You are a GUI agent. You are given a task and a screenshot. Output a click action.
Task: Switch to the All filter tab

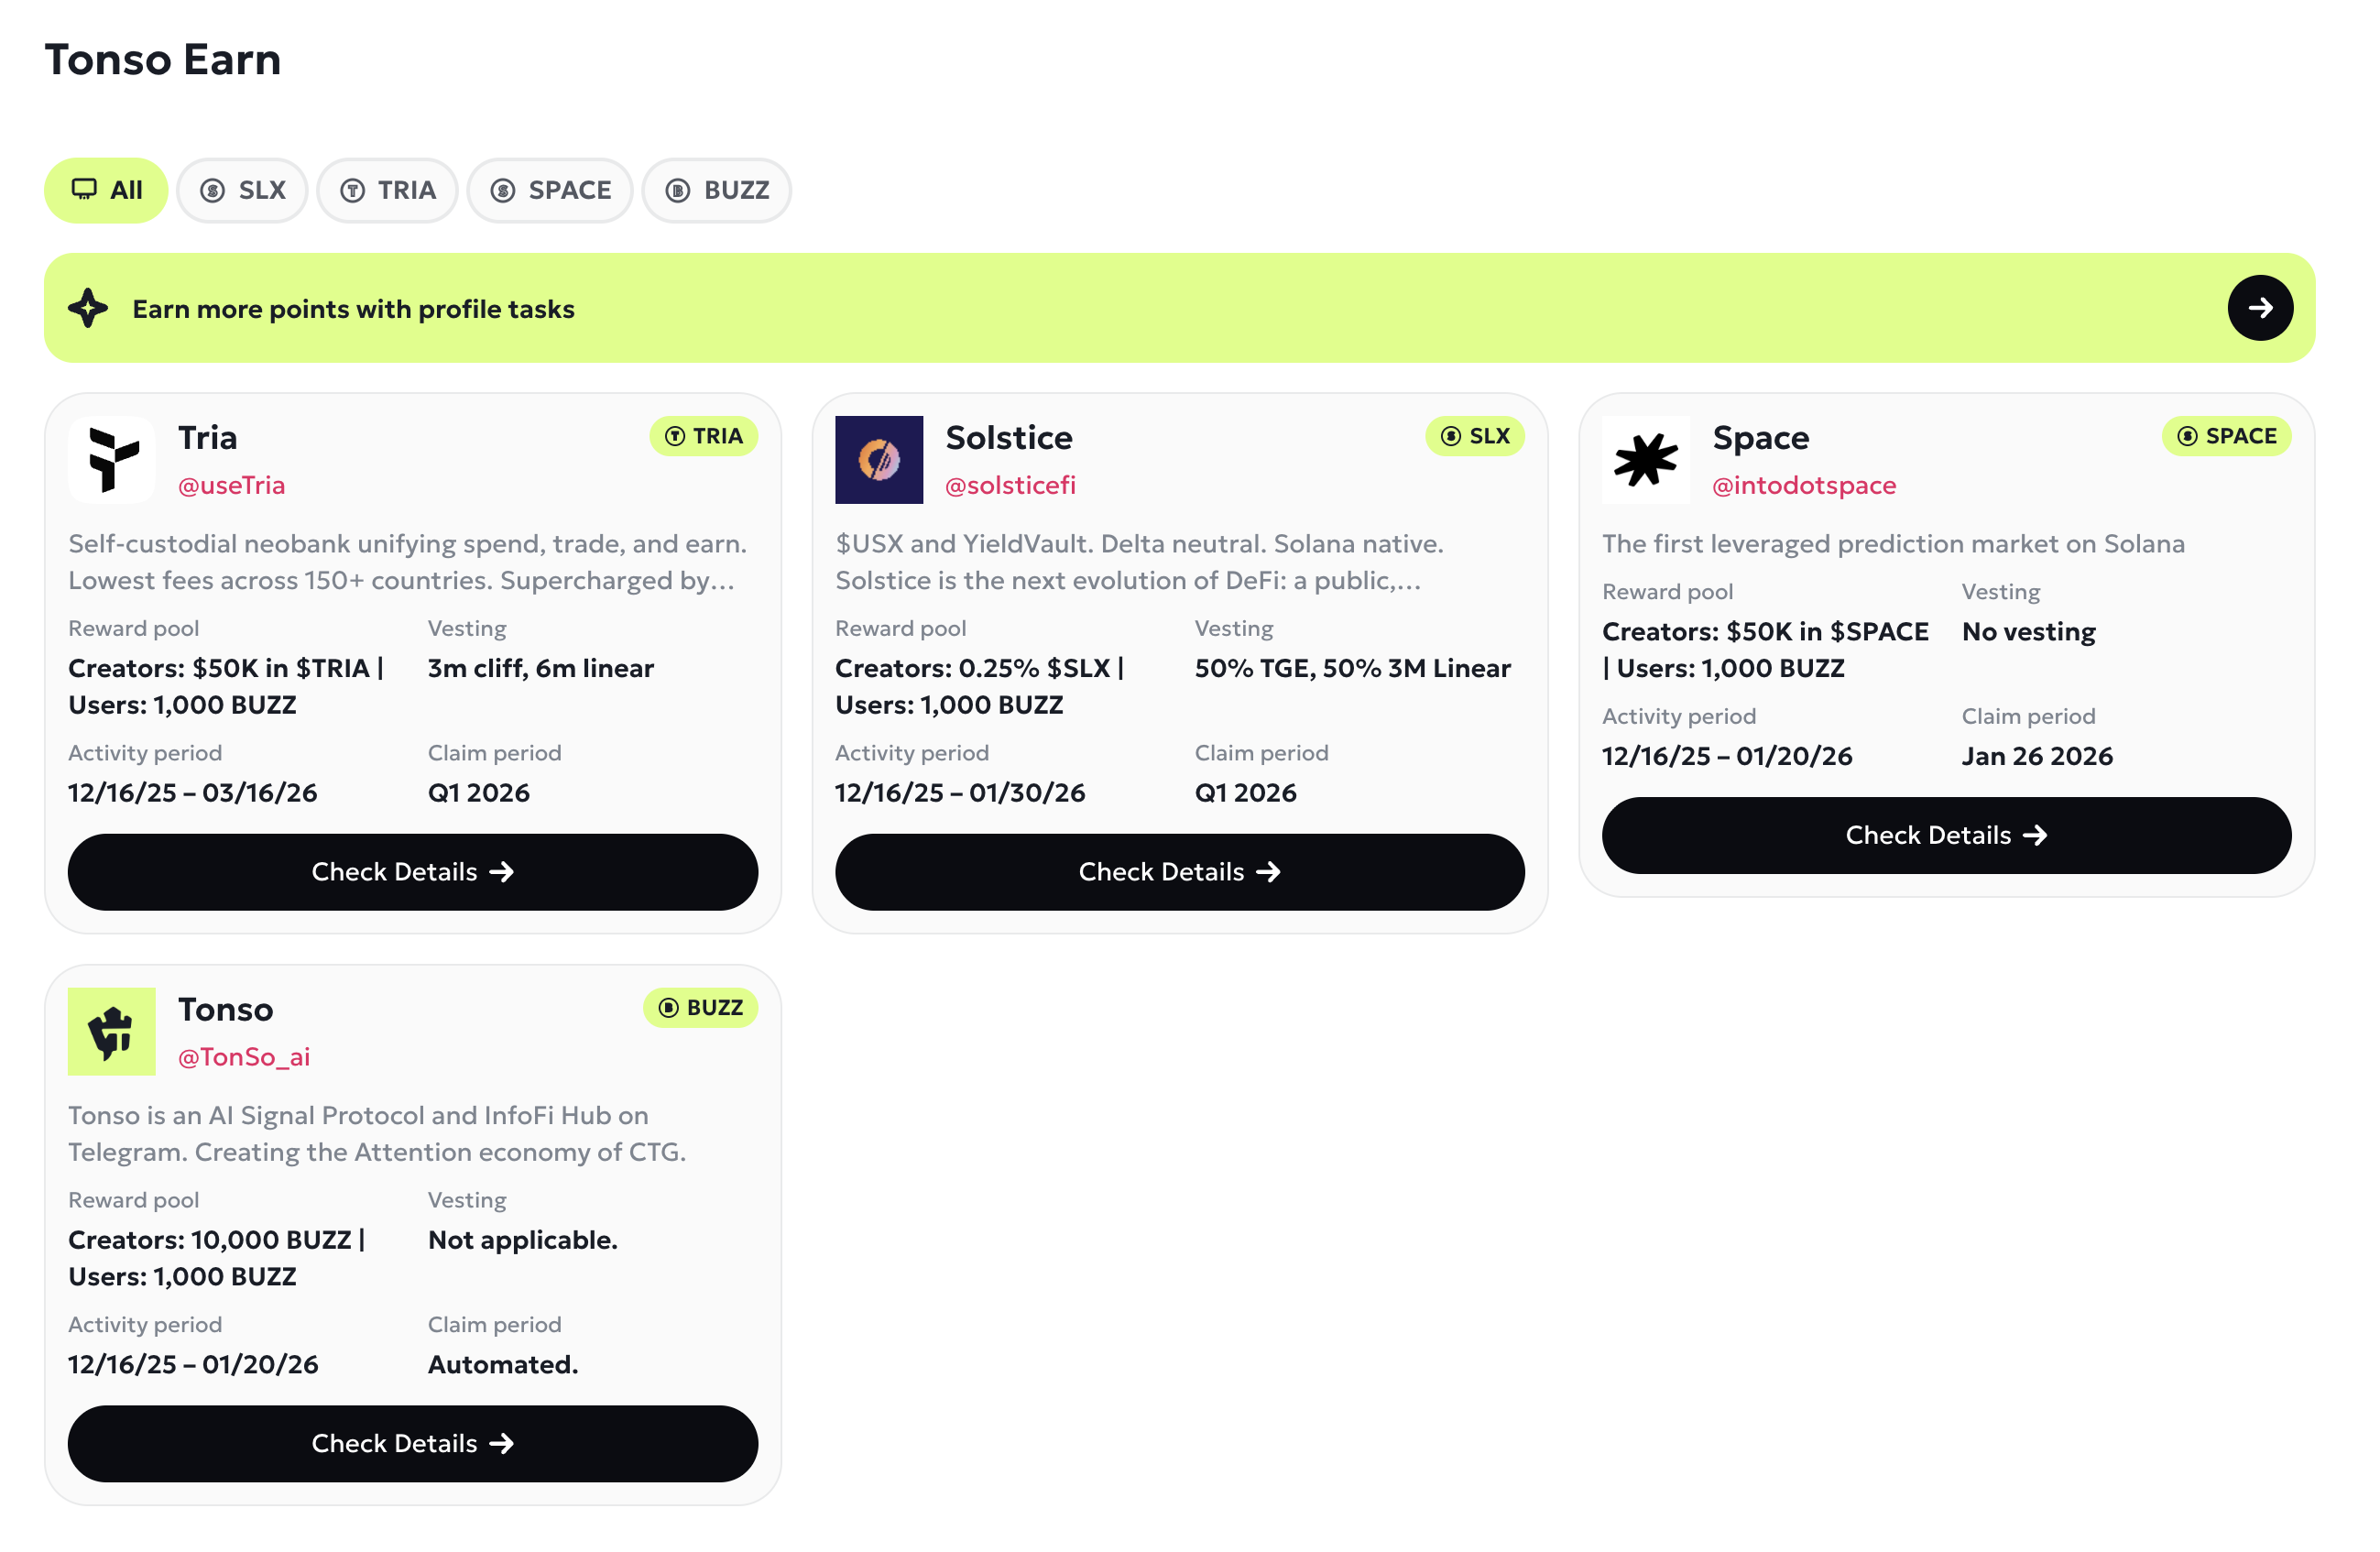pyautogui.click(x=106, y=189)
